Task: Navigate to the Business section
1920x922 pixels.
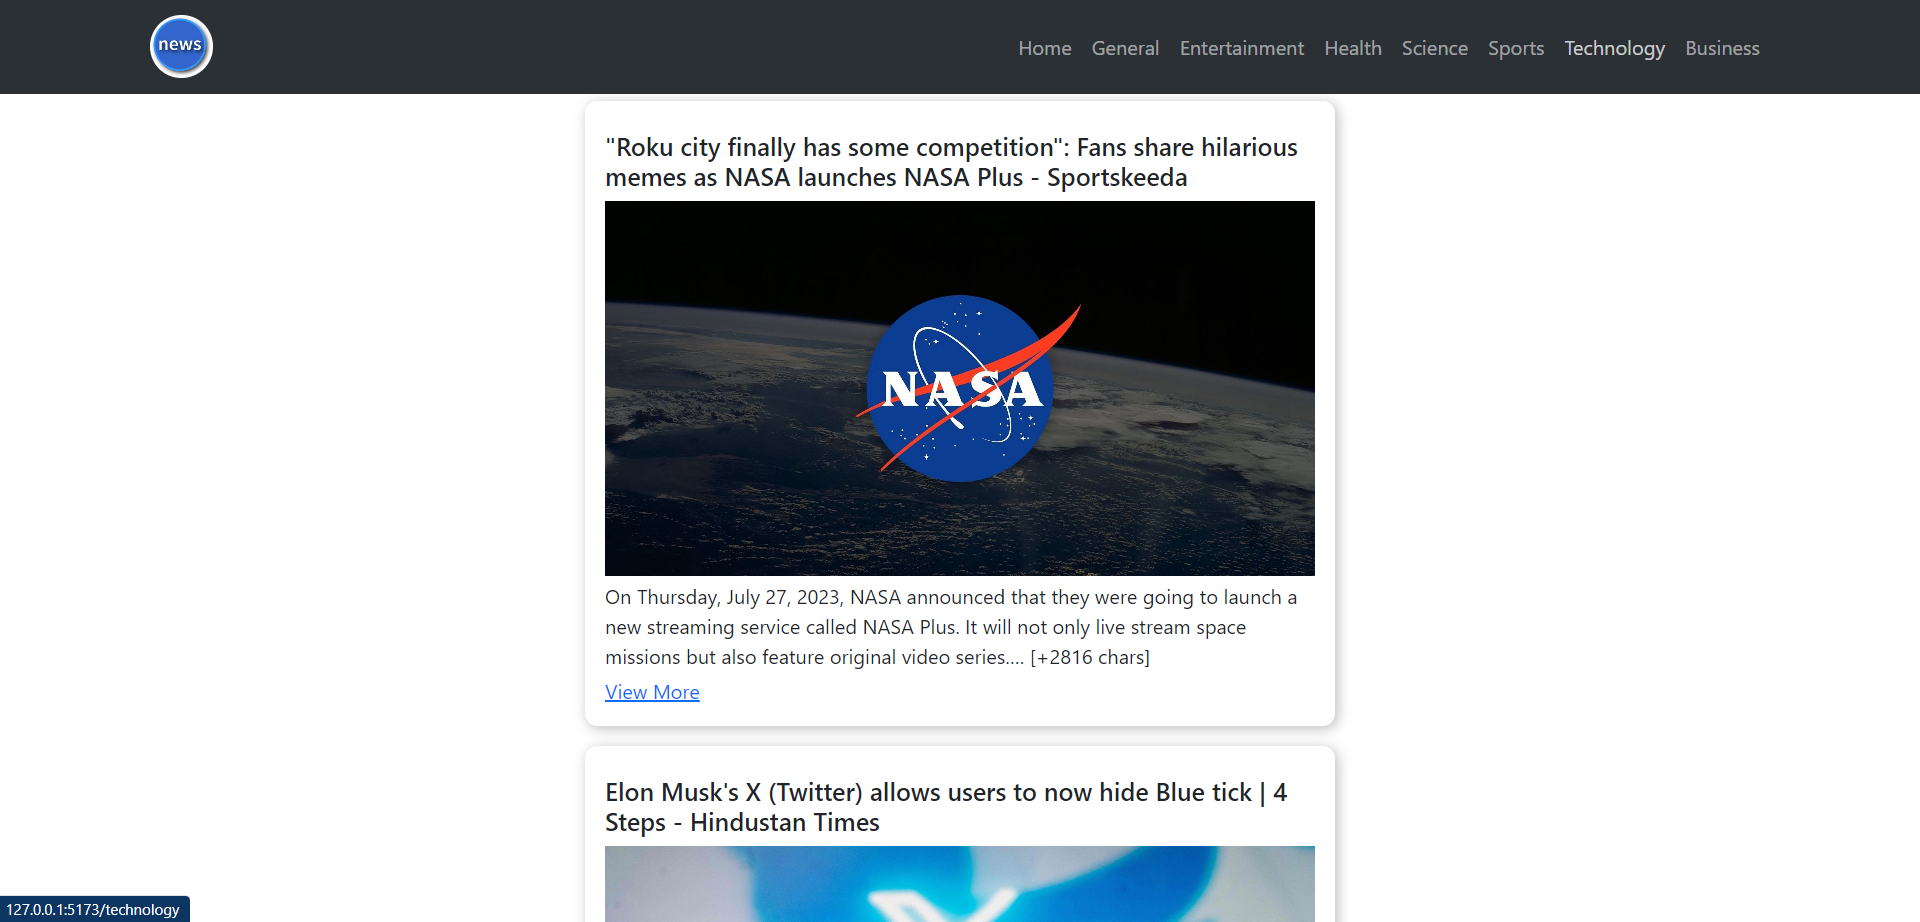Action: point(1722,47)
